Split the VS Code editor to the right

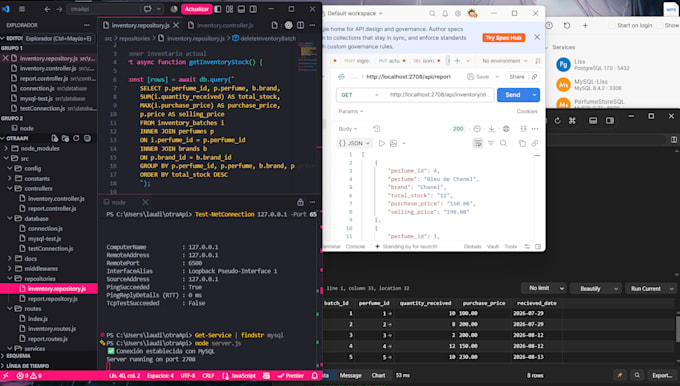click(301, 26)
